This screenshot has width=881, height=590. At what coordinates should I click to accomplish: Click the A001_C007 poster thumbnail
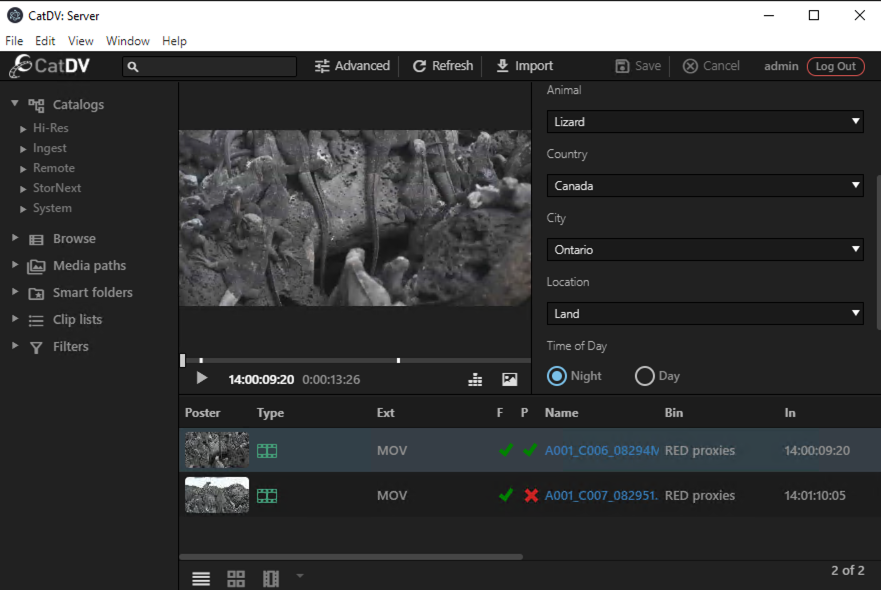217,495
